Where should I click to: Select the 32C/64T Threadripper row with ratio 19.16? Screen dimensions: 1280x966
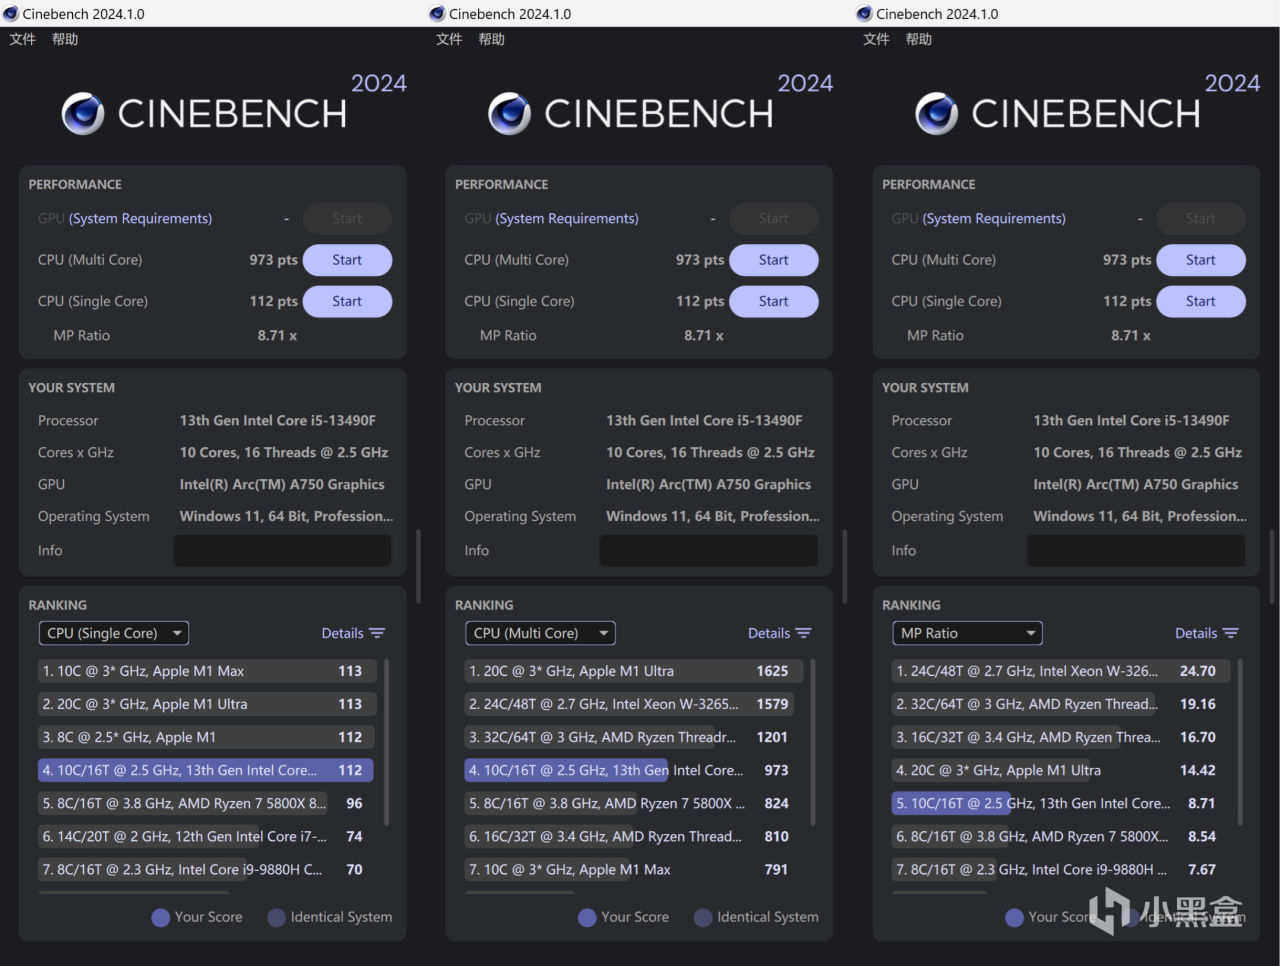(1060, 704)
